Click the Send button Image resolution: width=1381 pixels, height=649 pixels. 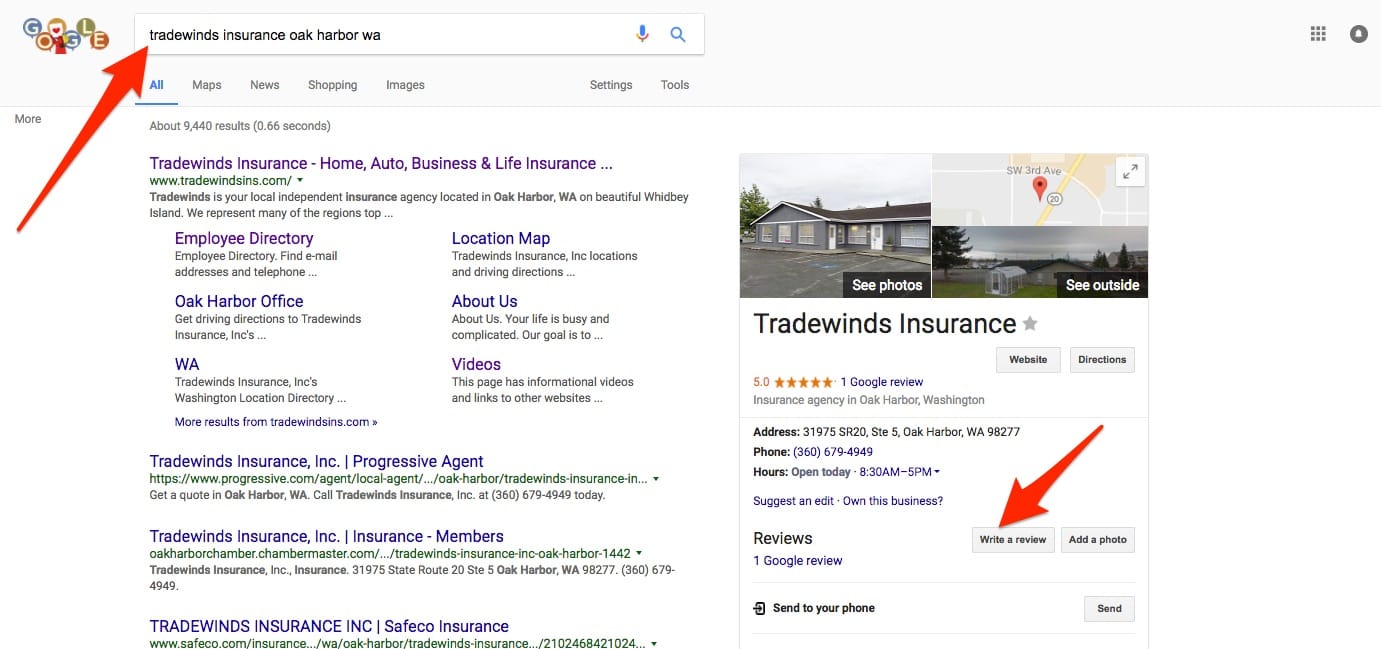point(1110,608)
